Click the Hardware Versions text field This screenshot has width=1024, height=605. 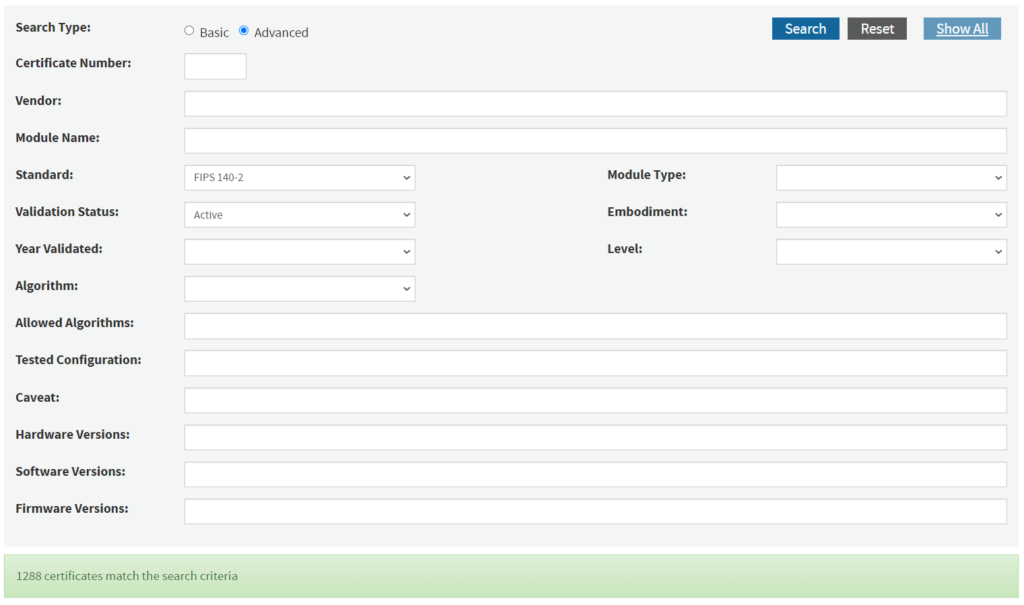[x=595, y=438]
